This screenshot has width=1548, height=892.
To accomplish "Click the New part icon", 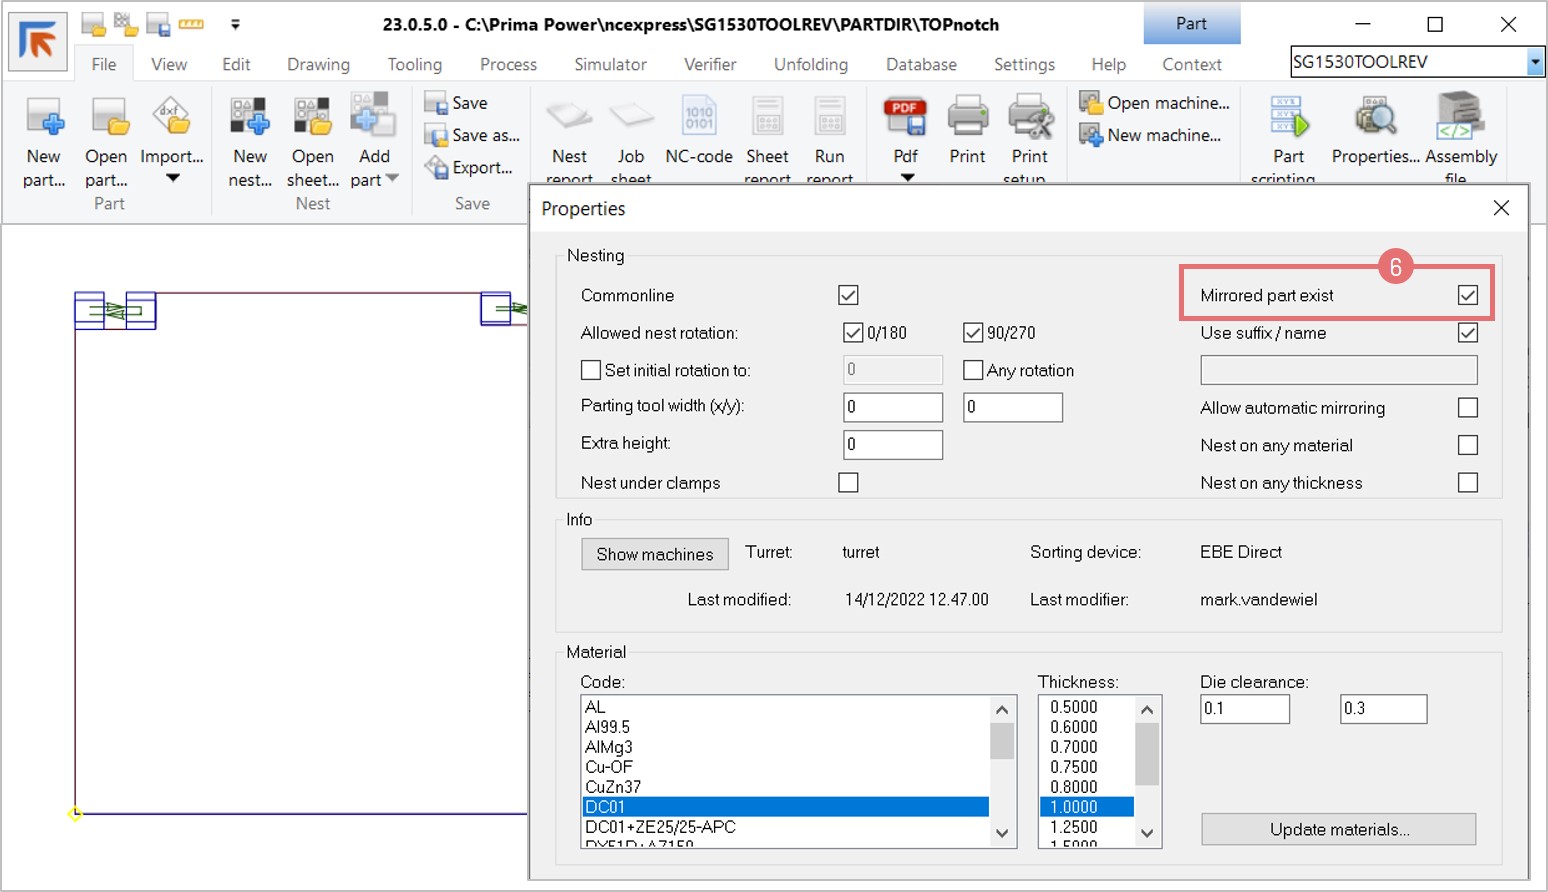I will click(x=44, y=119).
